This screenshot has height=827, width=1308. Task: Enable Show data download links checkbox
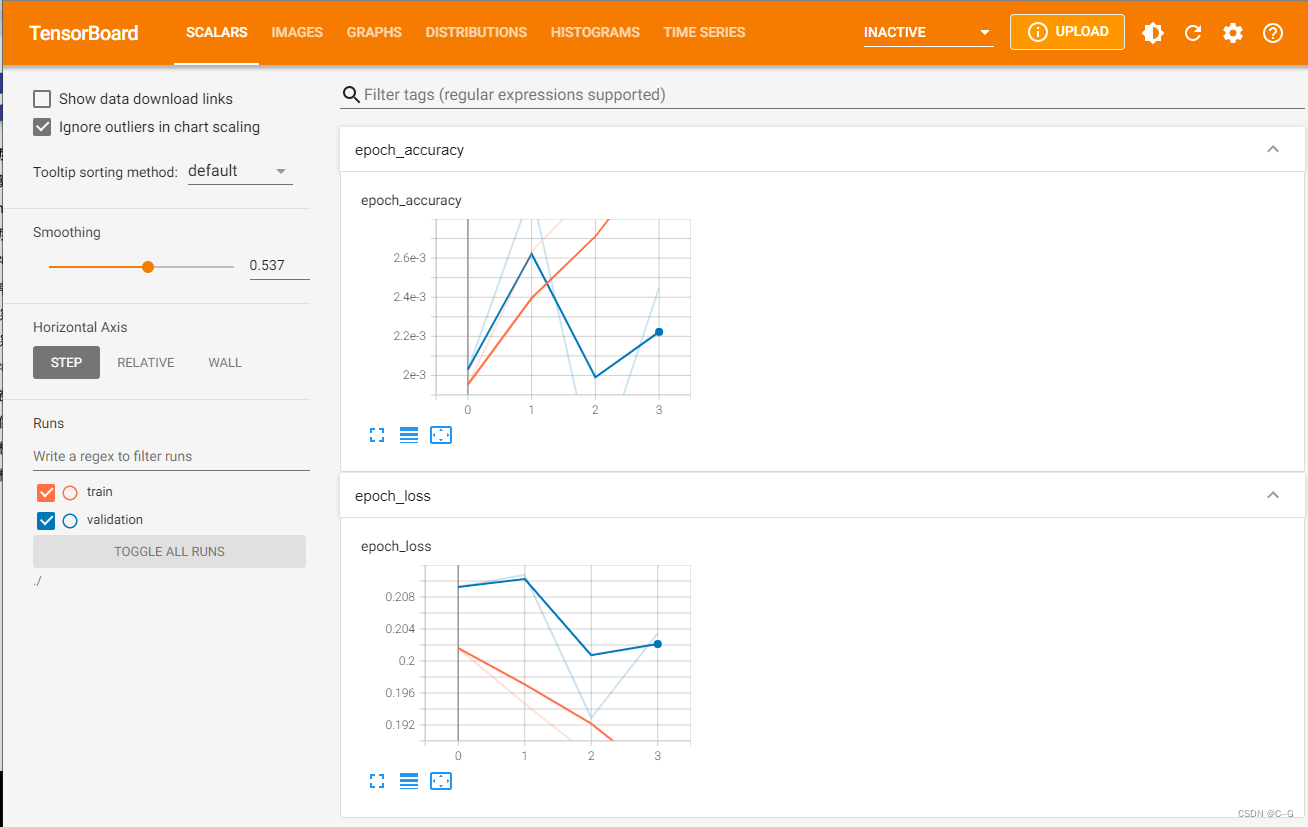[x=42, y=99]
